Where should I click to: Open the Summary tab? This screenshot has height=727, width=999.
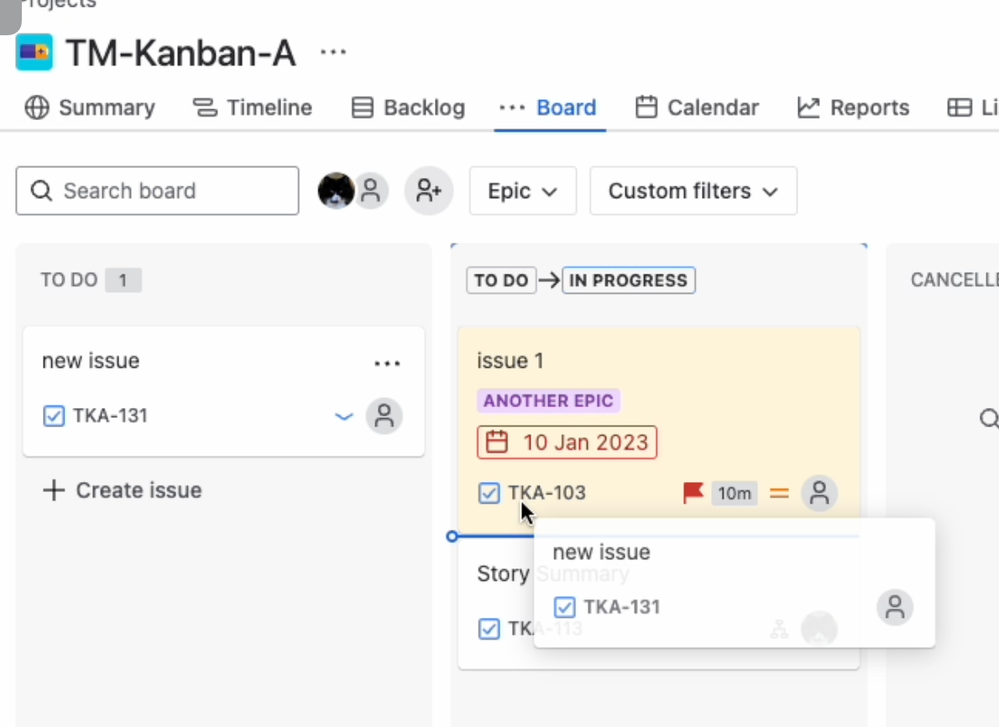(90, 108)
